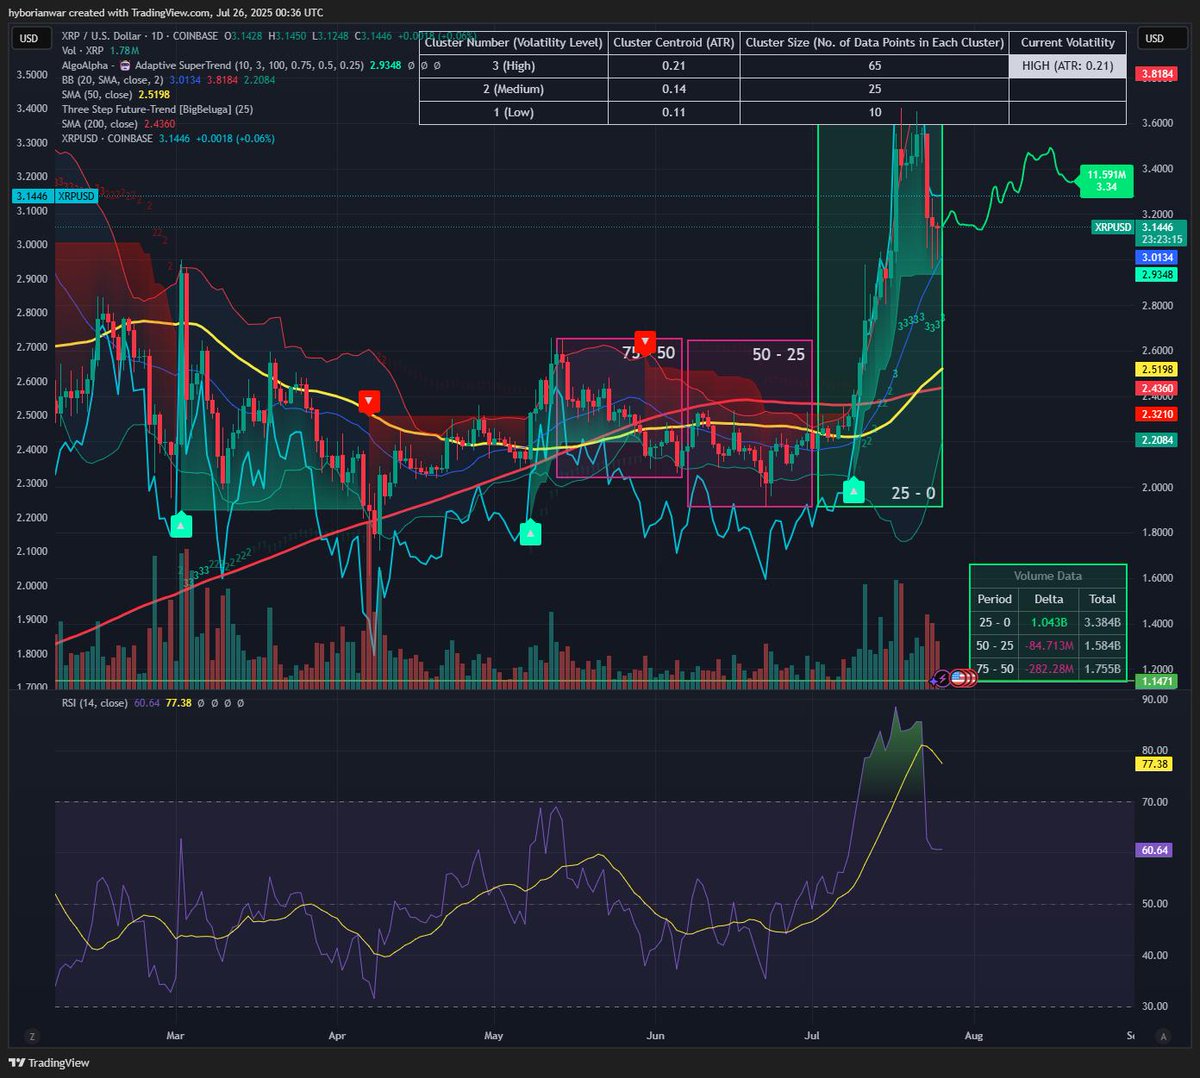Click the 1.1471 green price label
Image resolution: width=1200 pixels, height=1078 pixels.
coord(1157,681)
